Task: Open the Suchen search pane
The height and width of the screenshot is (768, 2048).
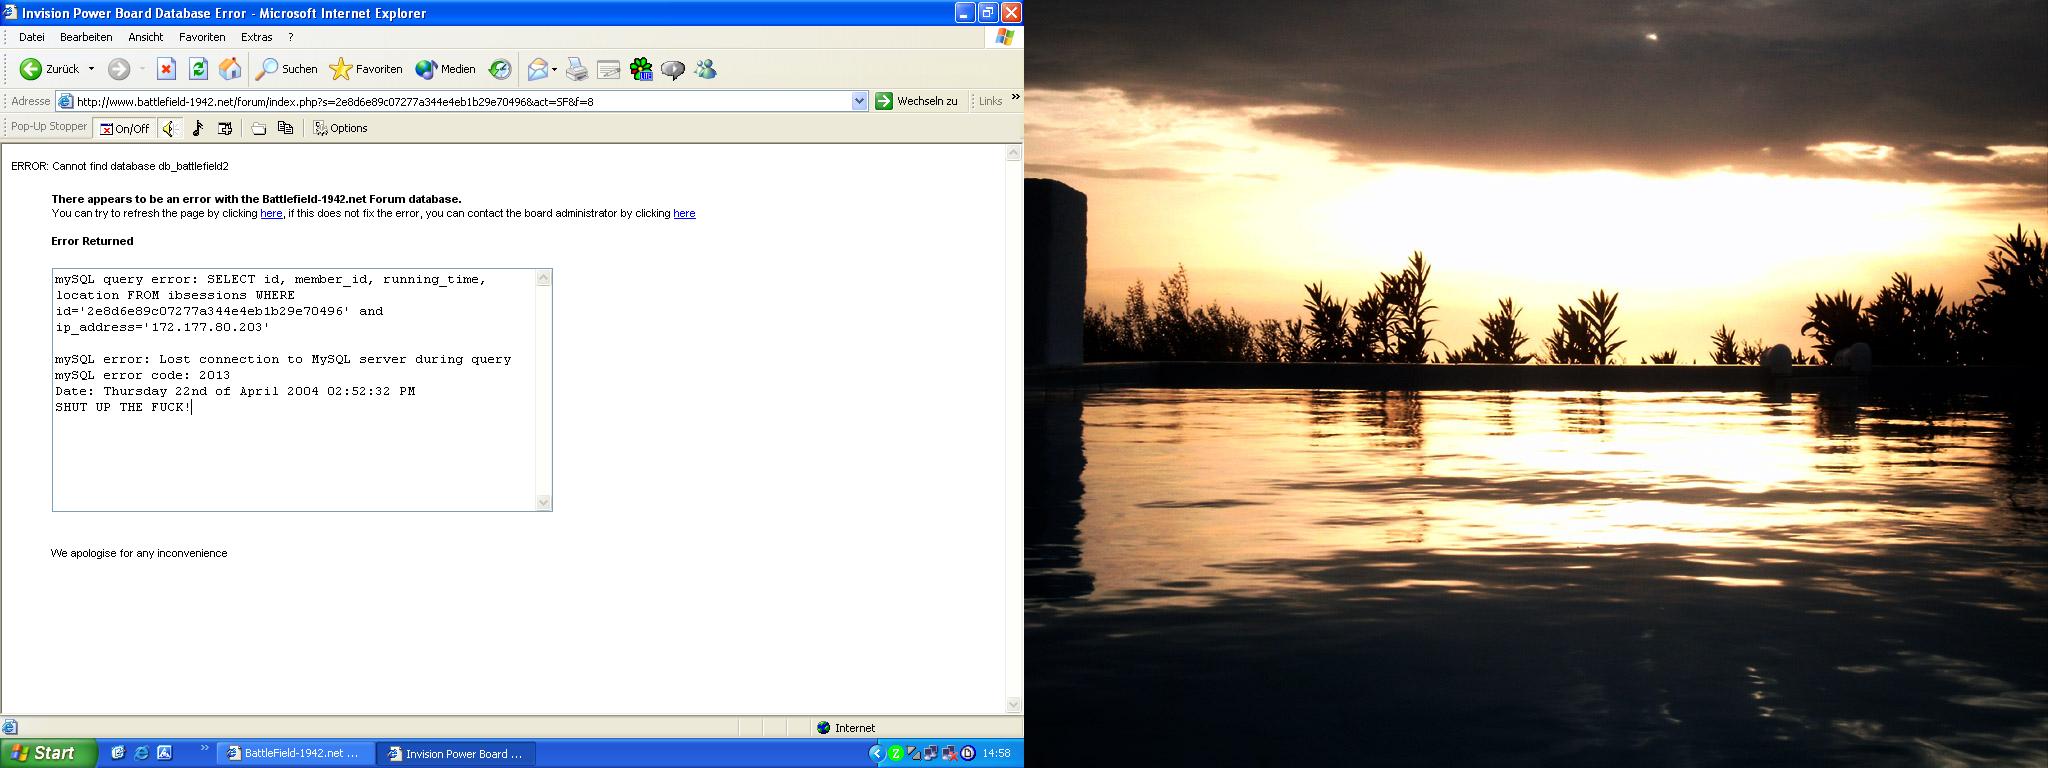Action: pos(286,69)
